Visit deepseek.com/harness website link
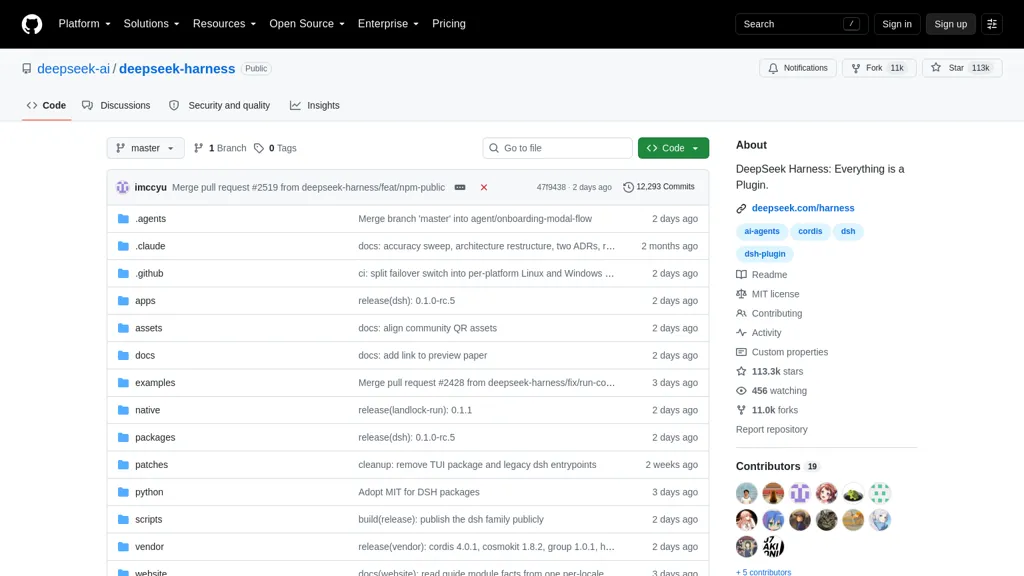Viewport: 1024px width, 576px height. point(803,208)
